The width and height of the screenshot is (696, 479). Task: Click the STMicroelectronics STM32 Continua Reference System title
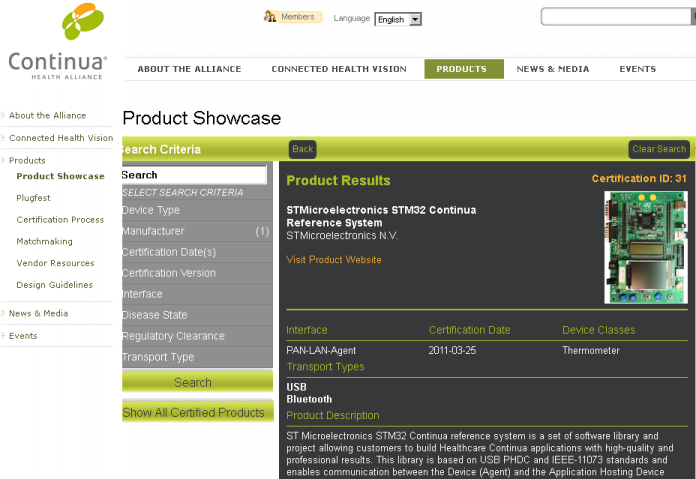[381, 216]
